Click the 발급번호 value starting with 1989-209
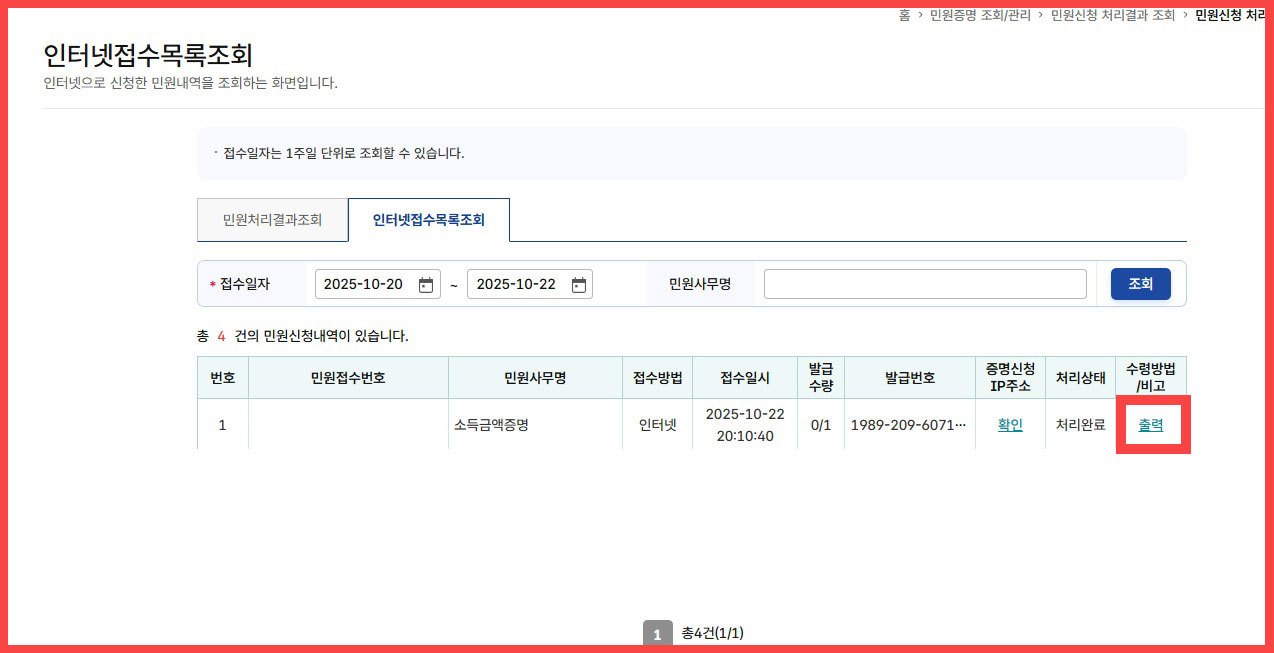The width and height of the screenshot is (1274, 653). click(x=909, y=424)
